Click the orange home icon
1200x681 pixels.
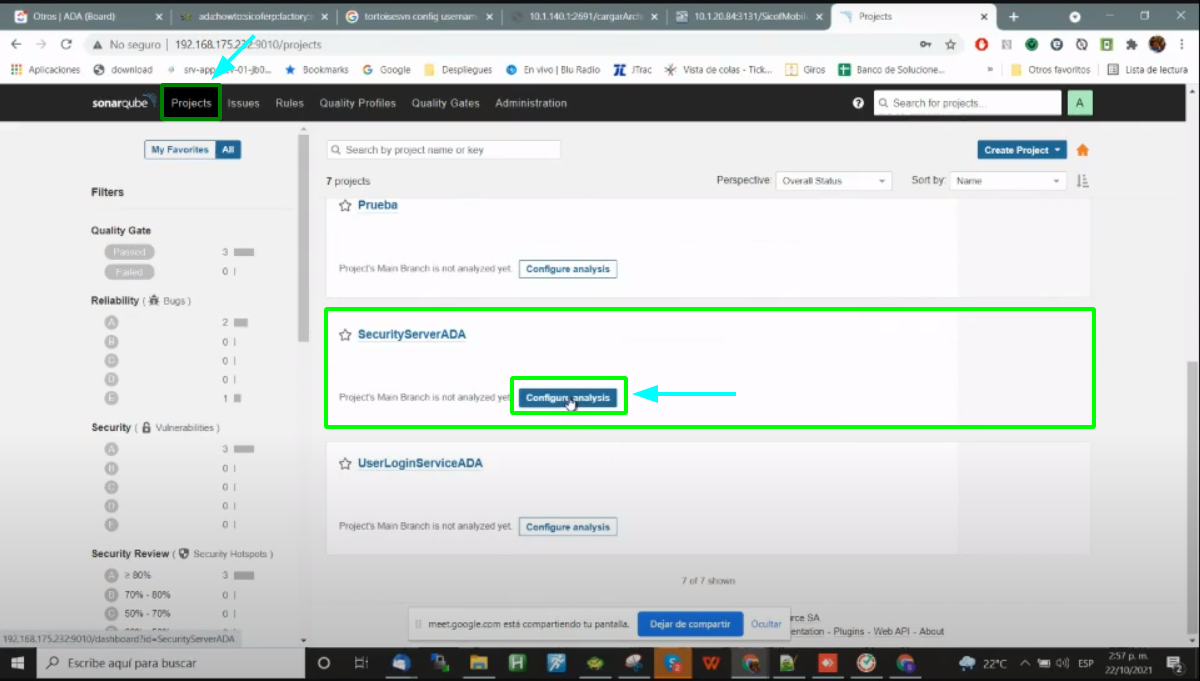[x=1082, y=150]
